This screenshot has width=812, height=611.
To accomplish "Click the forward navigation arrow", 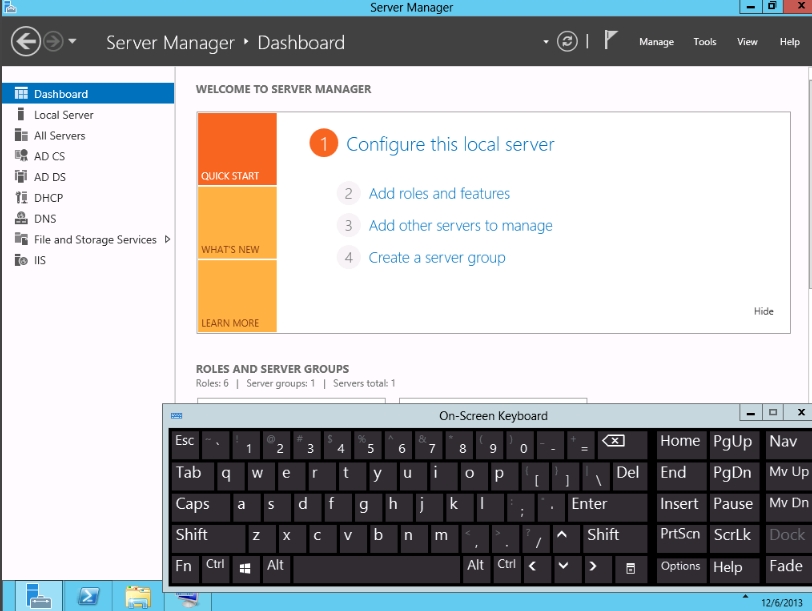I will click(53, 41).
